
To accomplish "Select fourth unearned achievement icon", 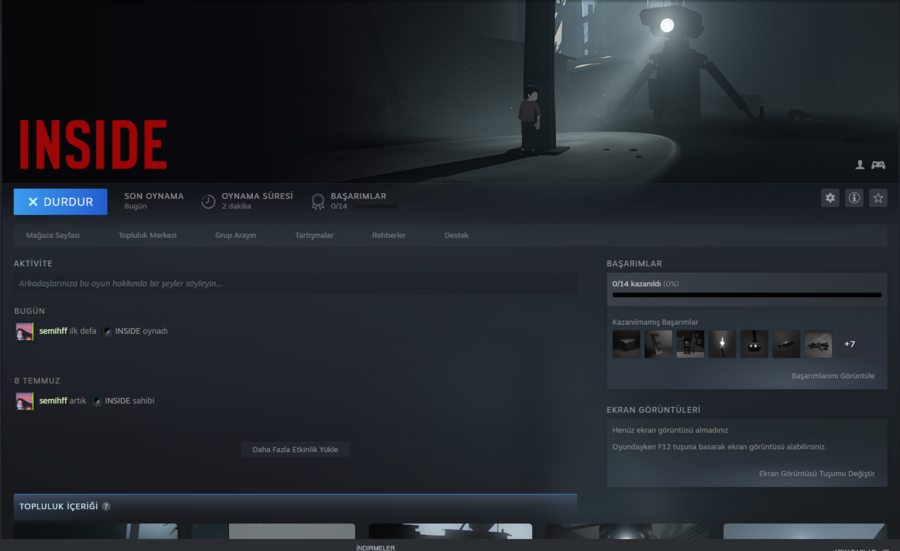I will click(722, 344).
